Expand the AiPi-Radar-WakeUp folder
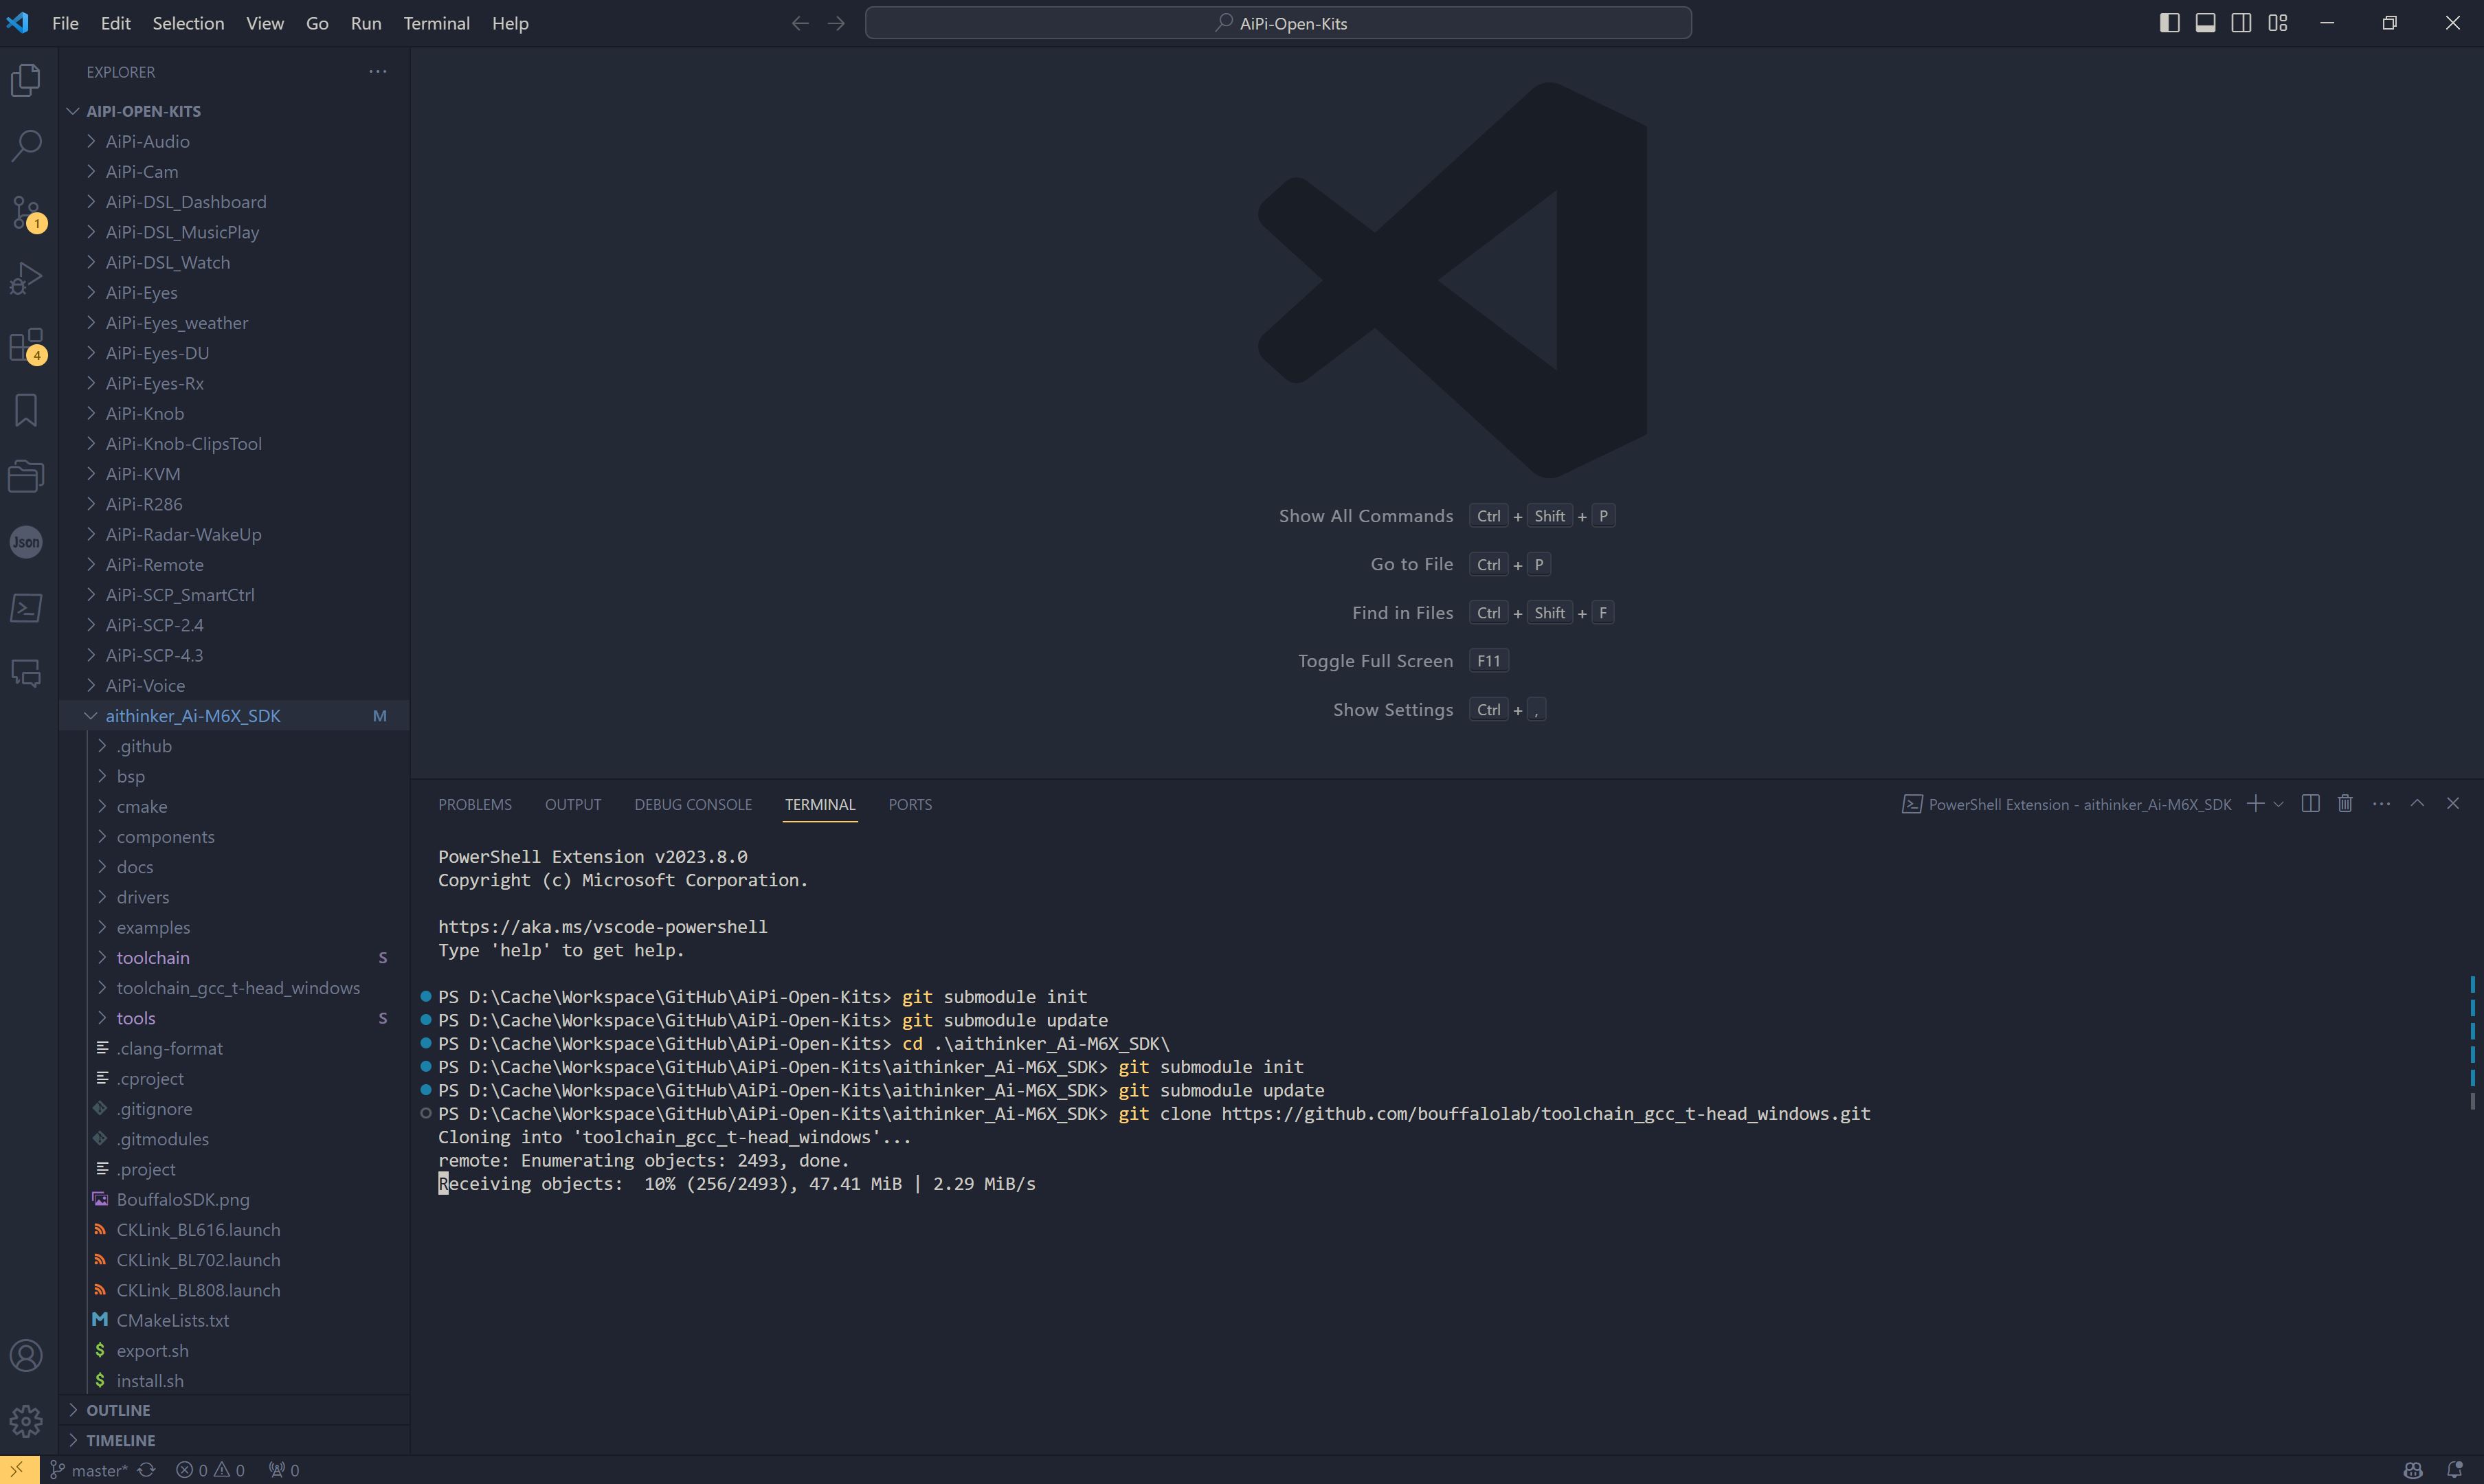The height and width of the screenshot is (1484, 2484). coord(235,534)
